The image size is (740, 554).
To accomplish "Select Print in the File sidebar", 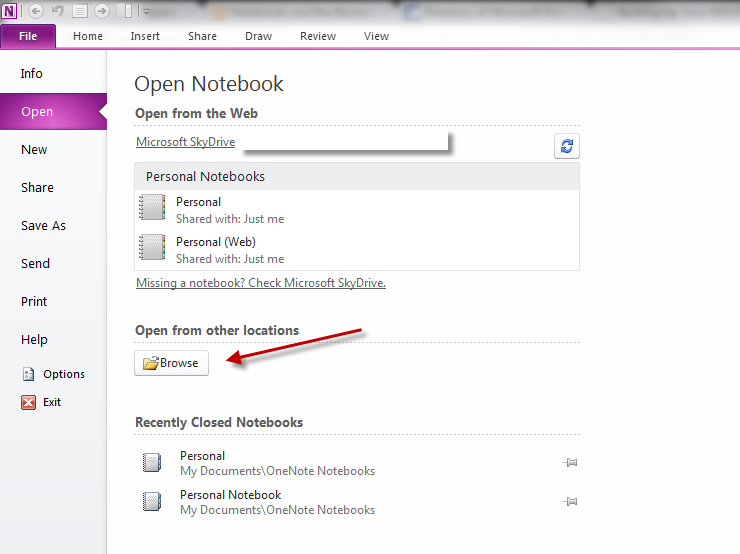I will 34,302.
